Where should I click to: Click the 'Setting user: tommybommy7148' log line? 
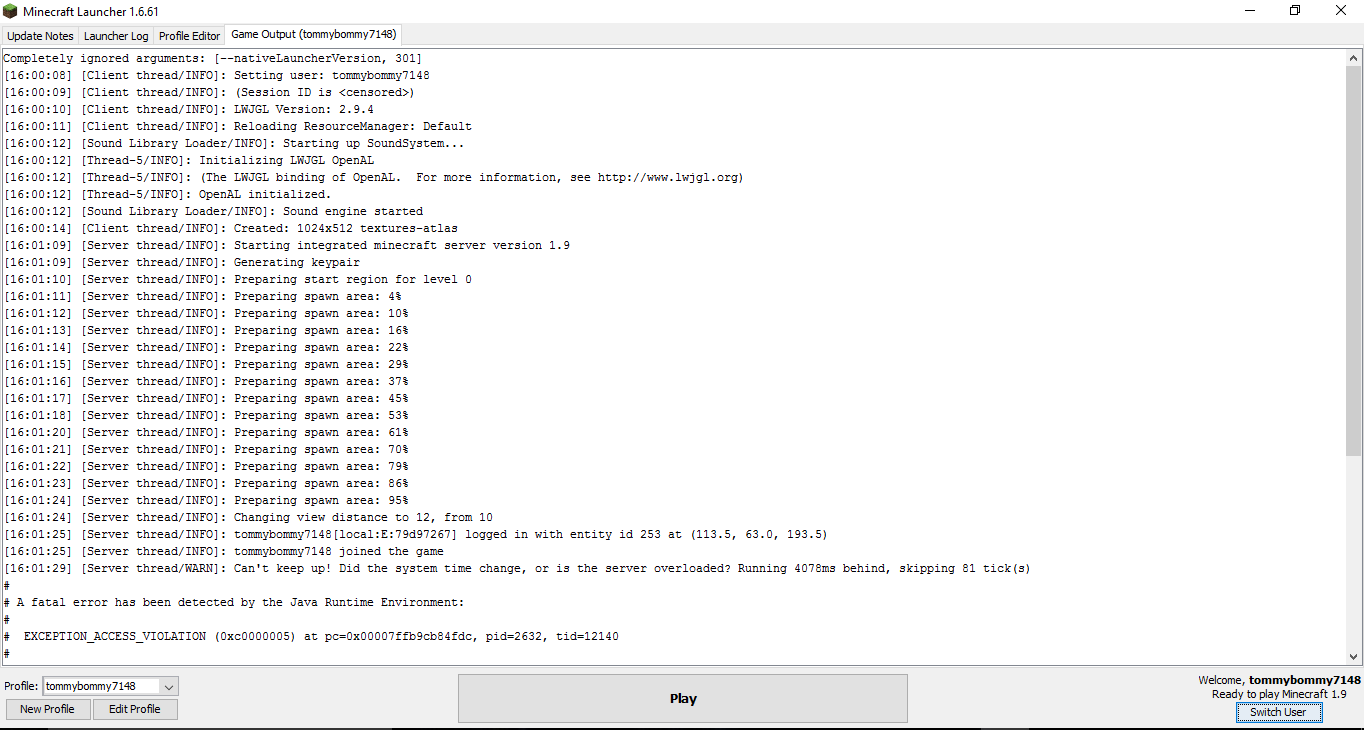pyautogui.click(x=217, y=75)
